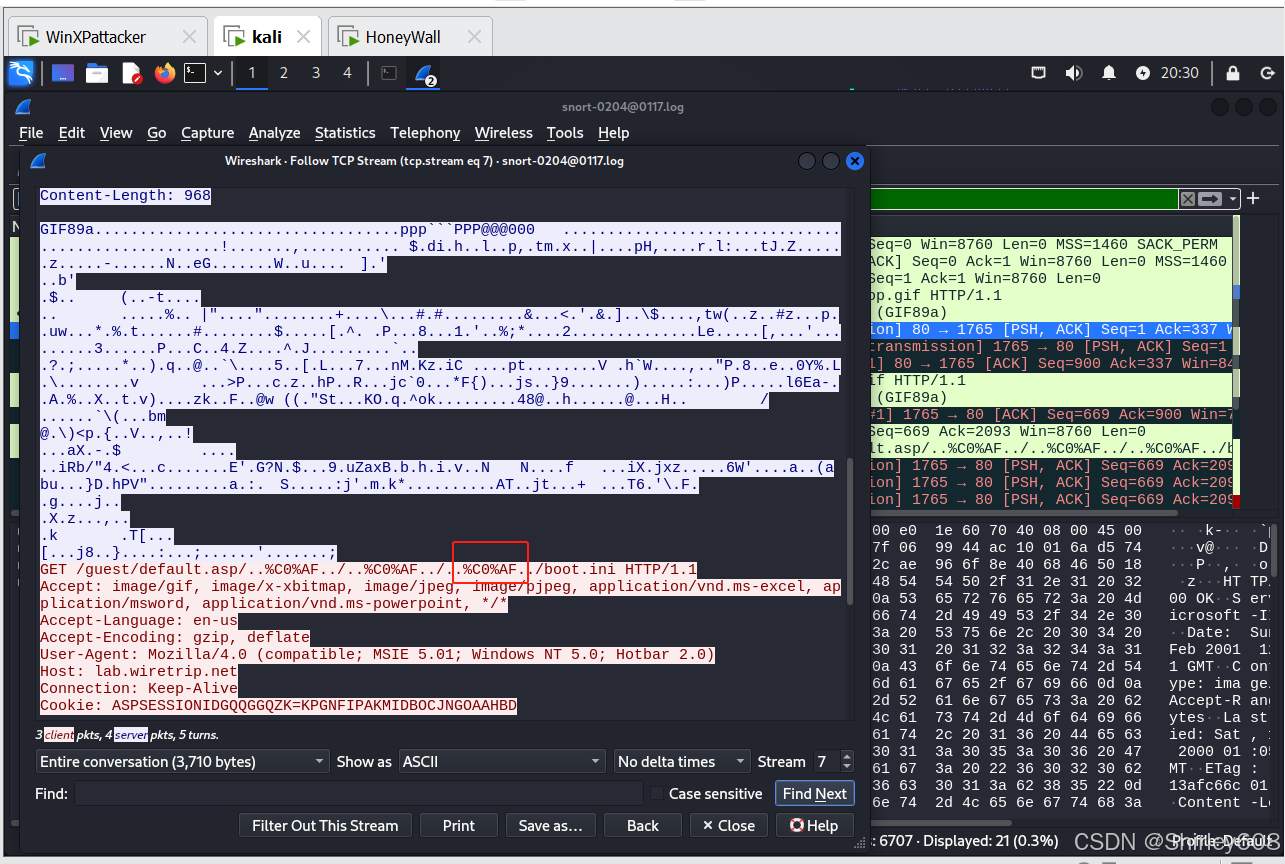Select the Wireshark taskbar button
The height and width of the screenshot is (864, 1285).
pyautogui.click(x=426, y=74)
